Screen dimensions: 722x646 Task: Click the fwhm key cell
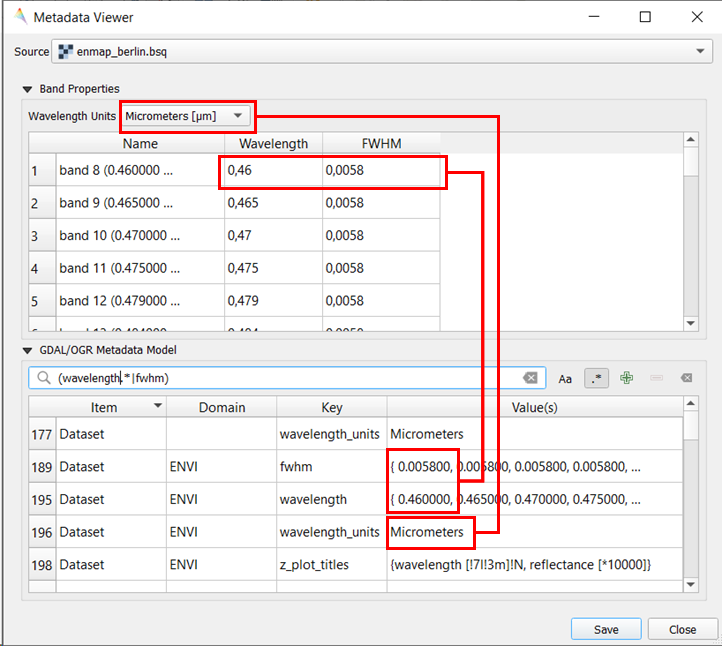click(x=332, y=467)
